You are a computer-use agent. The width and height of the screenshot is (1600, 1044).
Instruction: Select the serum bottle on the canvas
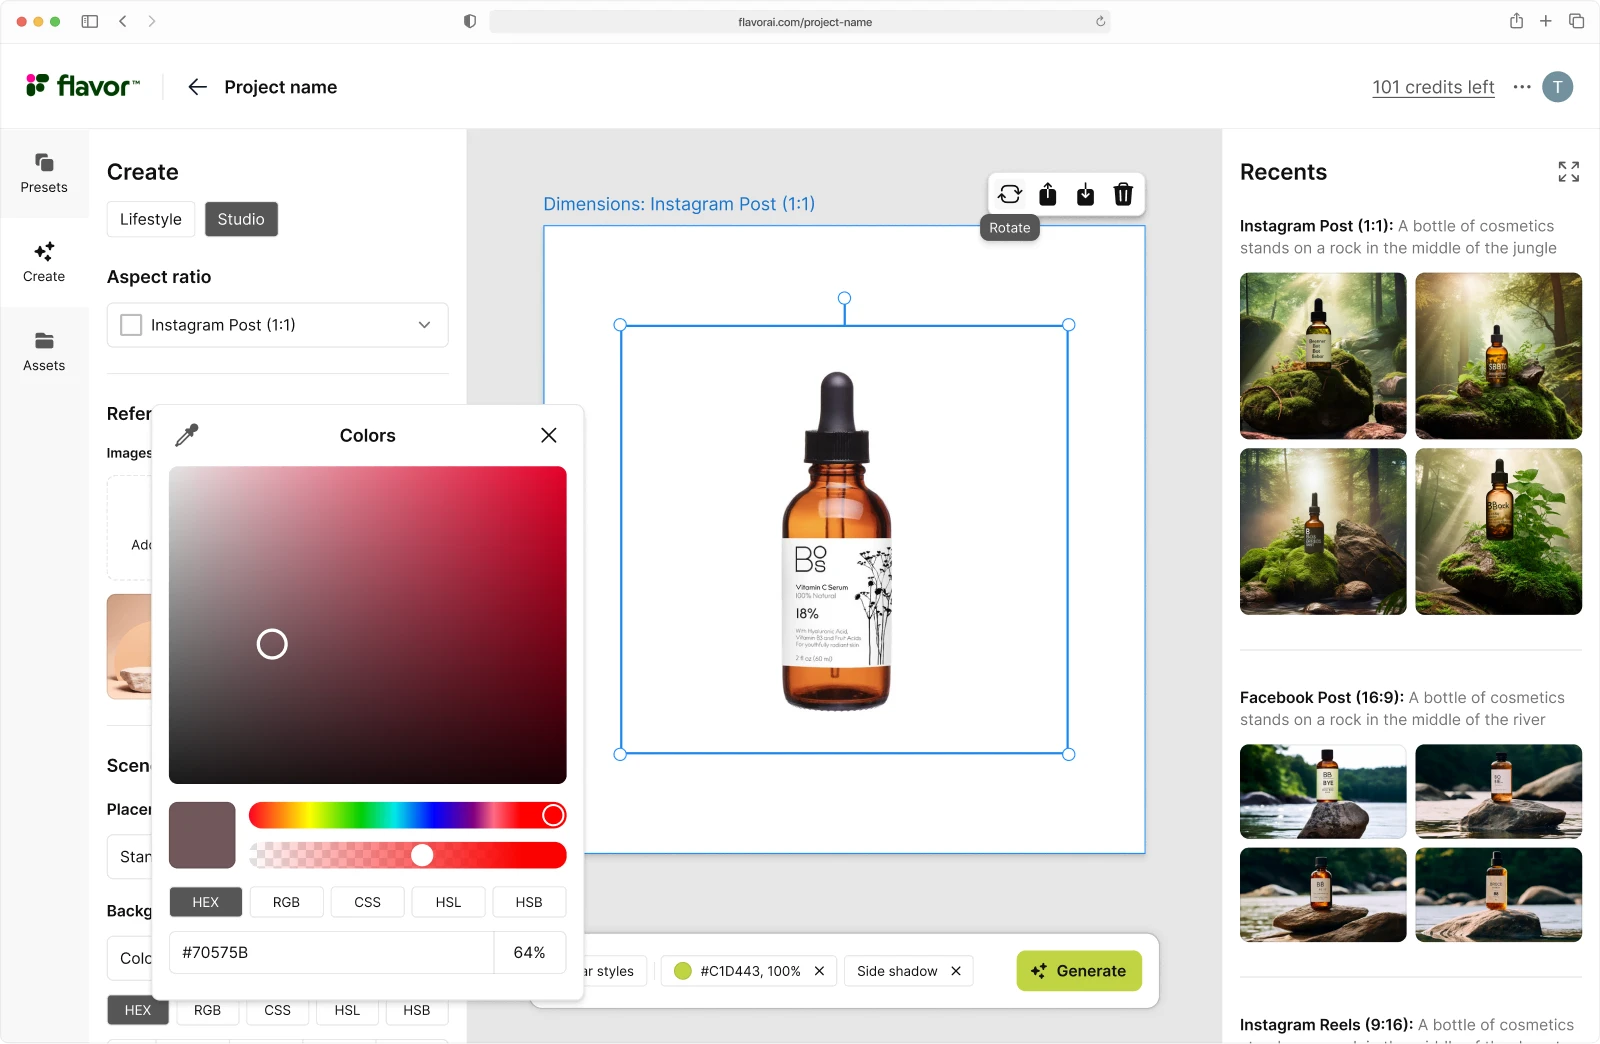tap(836, 541)
